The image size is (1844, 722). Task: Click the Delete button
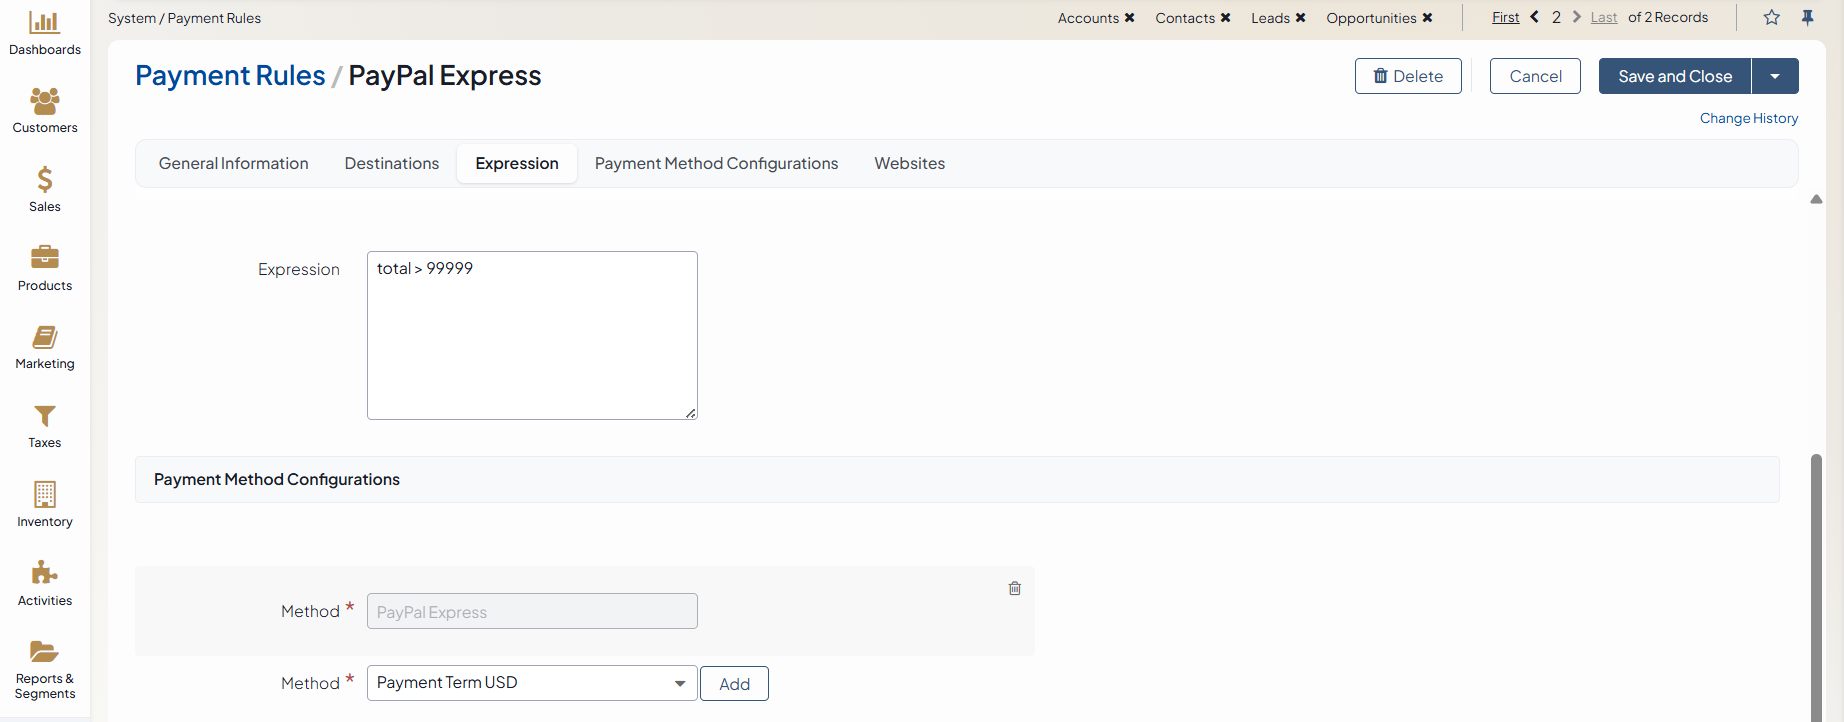point(1408,76)
